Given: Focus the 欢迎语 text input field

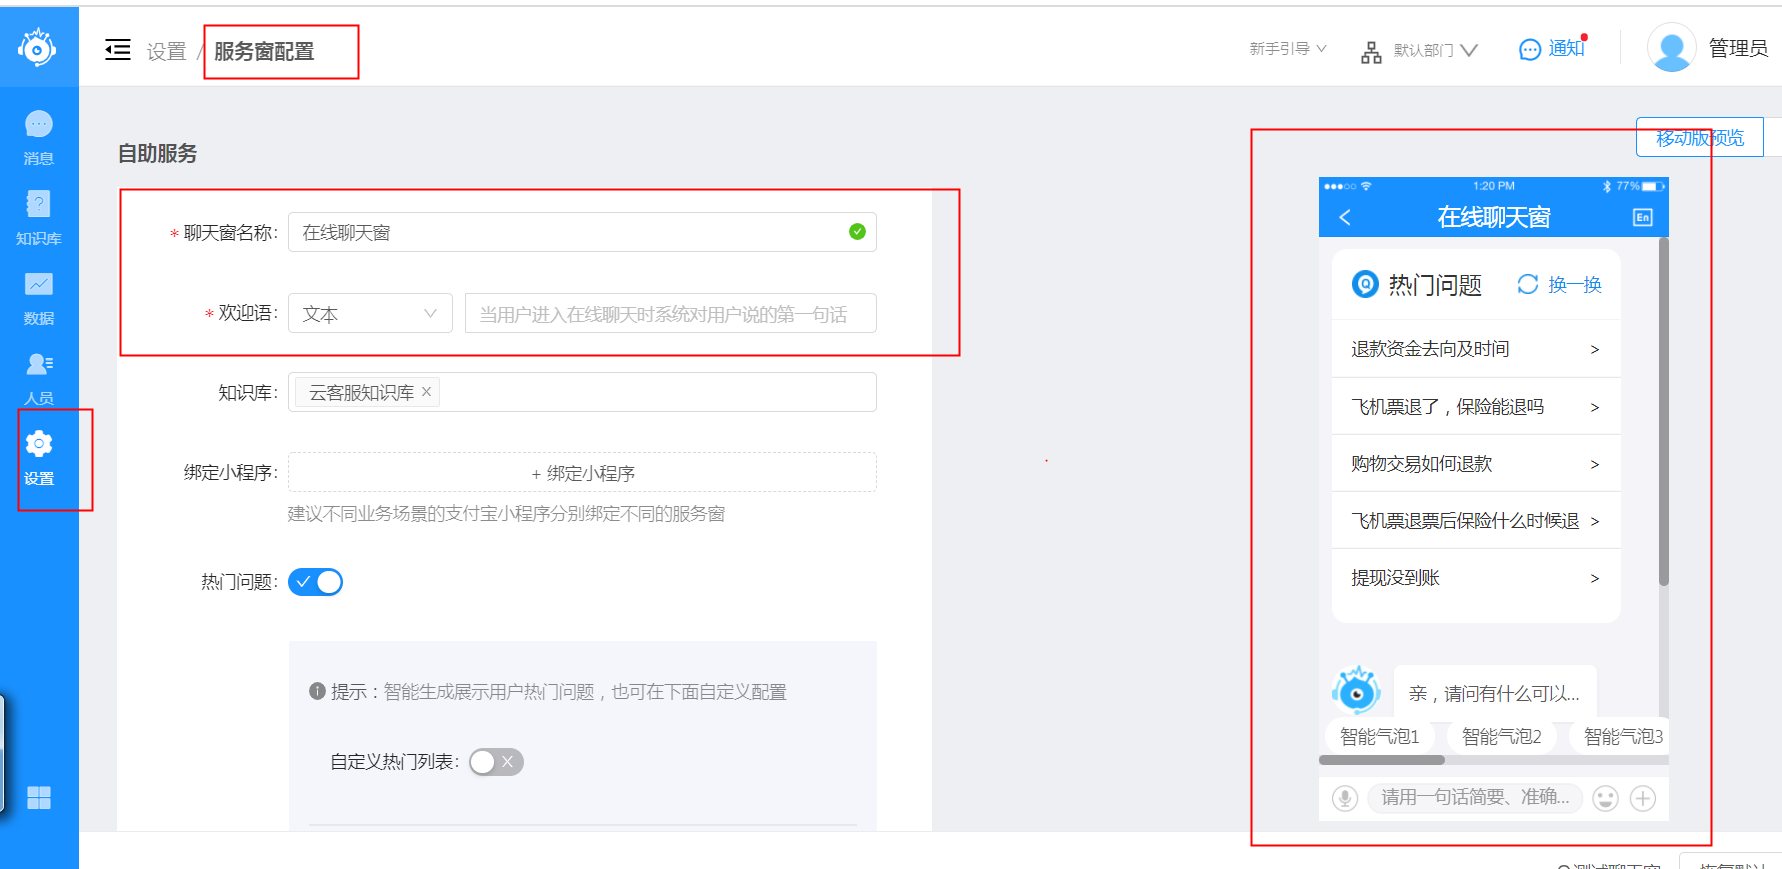Looking at the screenshot, I should pos(670,313).
